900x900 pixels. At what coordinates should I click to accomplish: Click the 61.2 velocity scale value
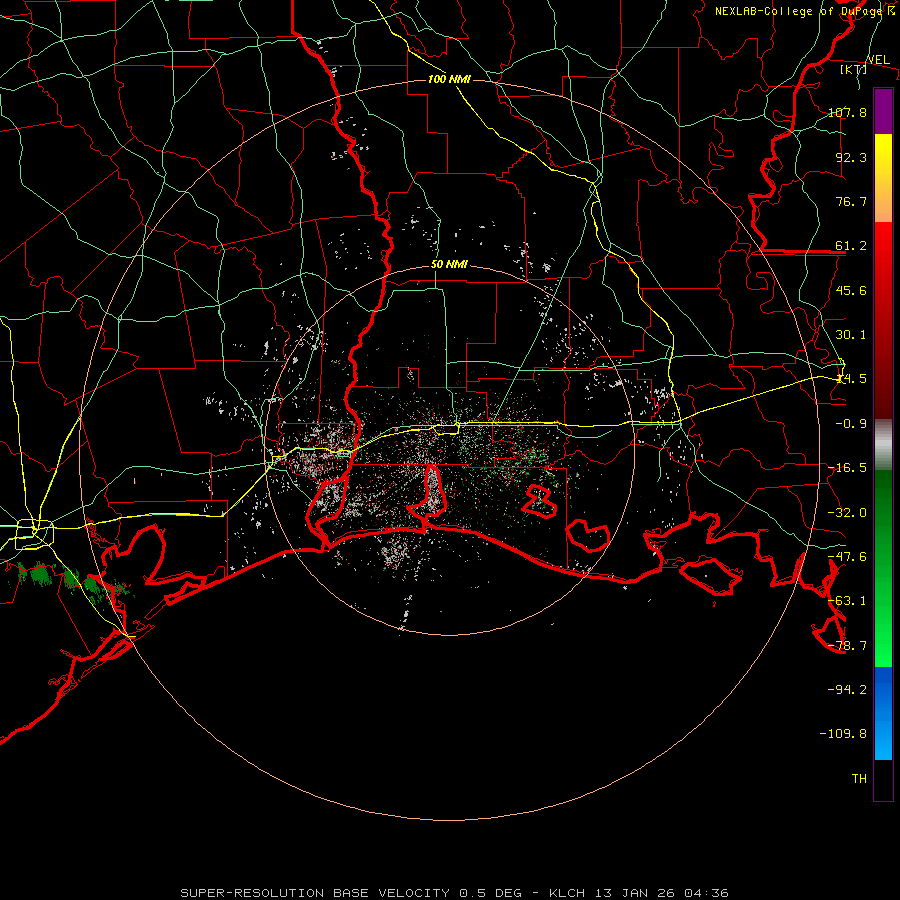tap(851, 246)
